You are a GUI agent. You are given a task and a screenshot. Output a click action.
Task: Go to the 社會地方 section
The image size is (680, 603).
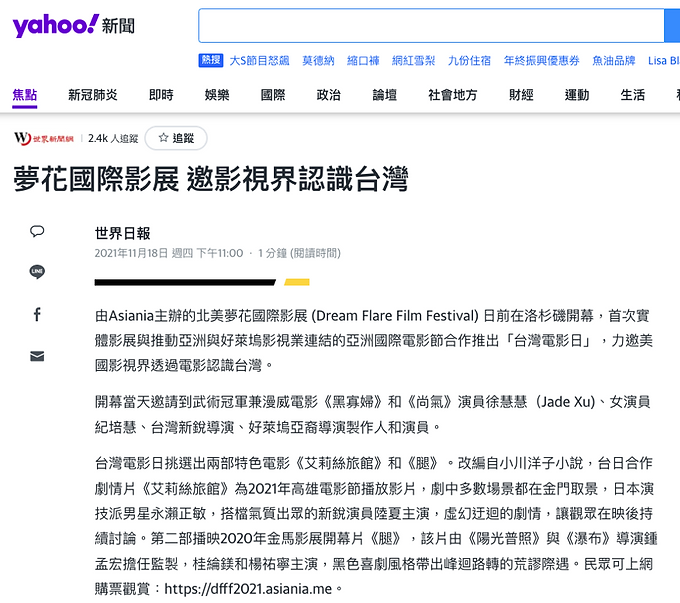point(453,95)
